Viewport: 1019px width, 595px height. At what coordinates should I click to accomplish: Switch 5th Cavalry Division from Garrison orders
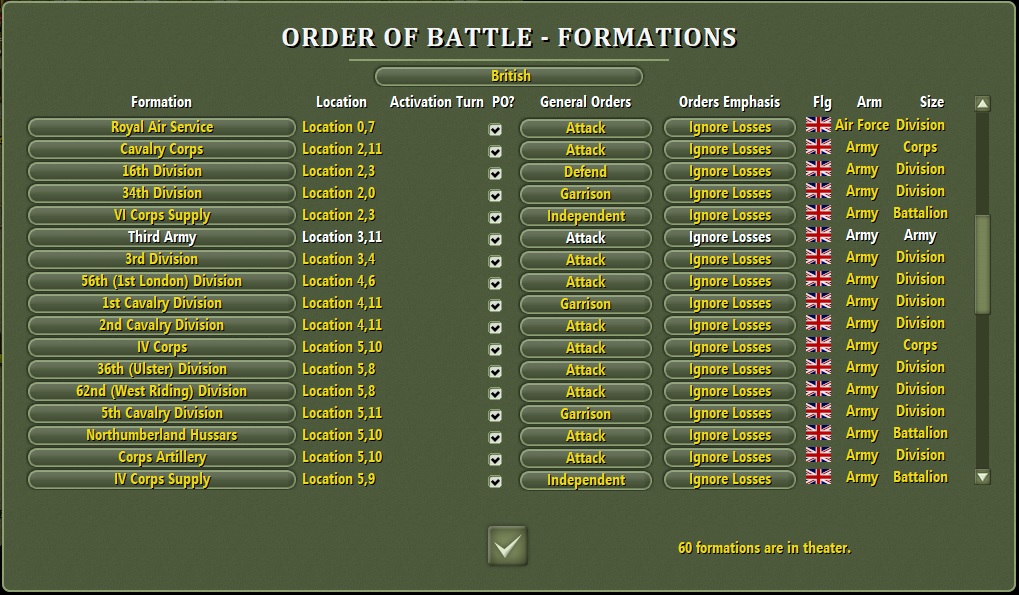click(x=585, y=413)
